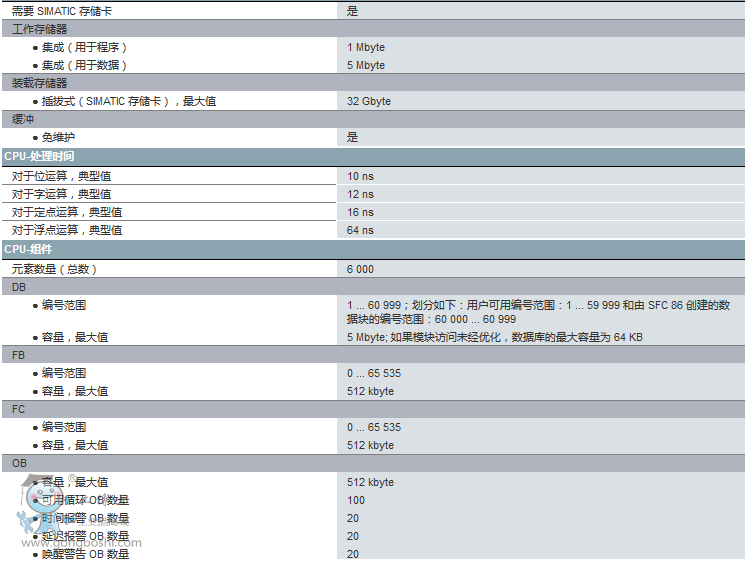Viewport: 746px width, 562px height.
Task: Click the FC group heading row
Action: coord(19,409)
